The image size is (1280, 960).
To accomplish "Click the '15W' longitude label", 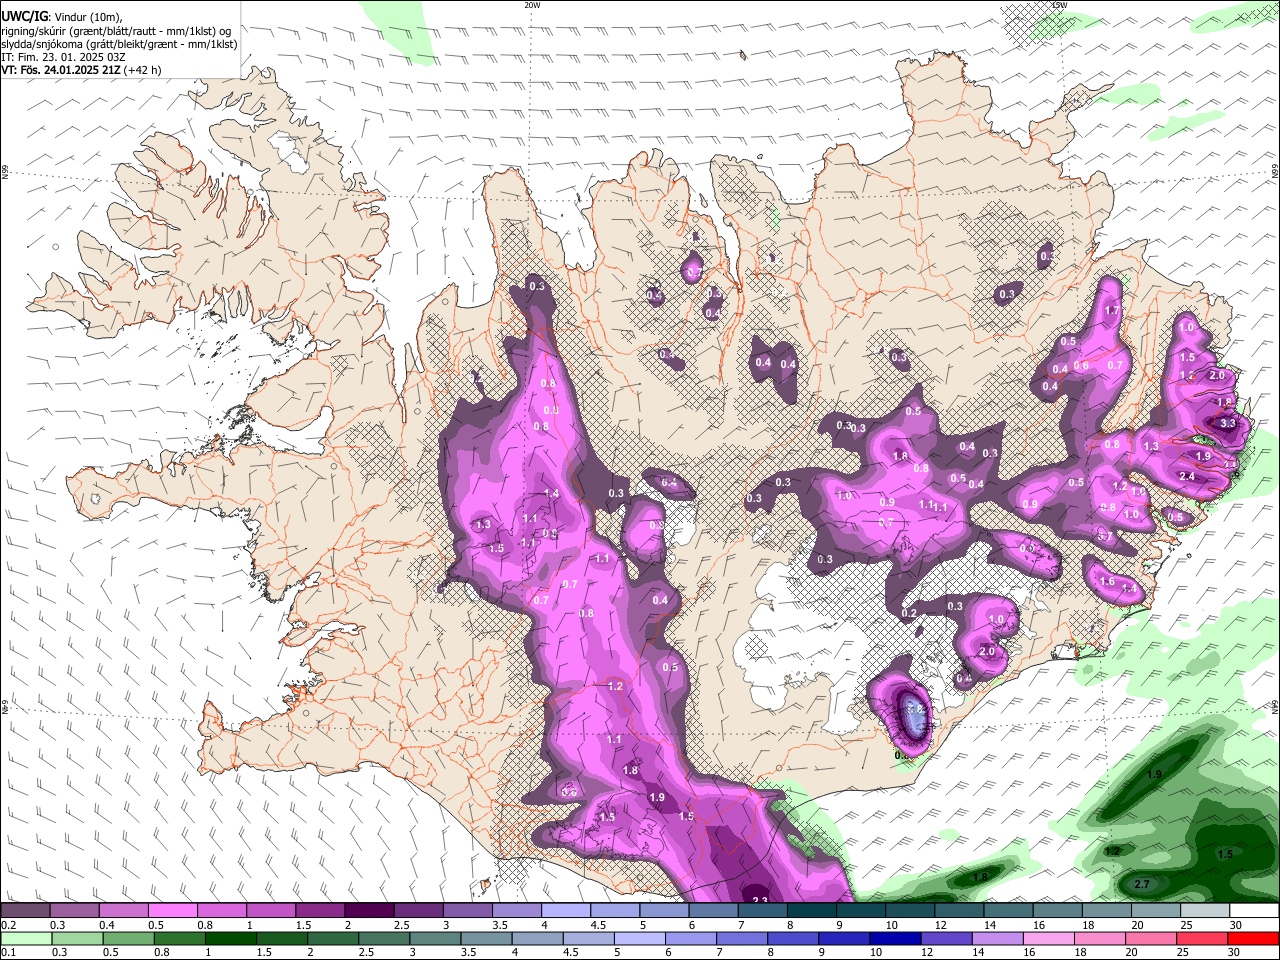I will [x=1059, y=5].
